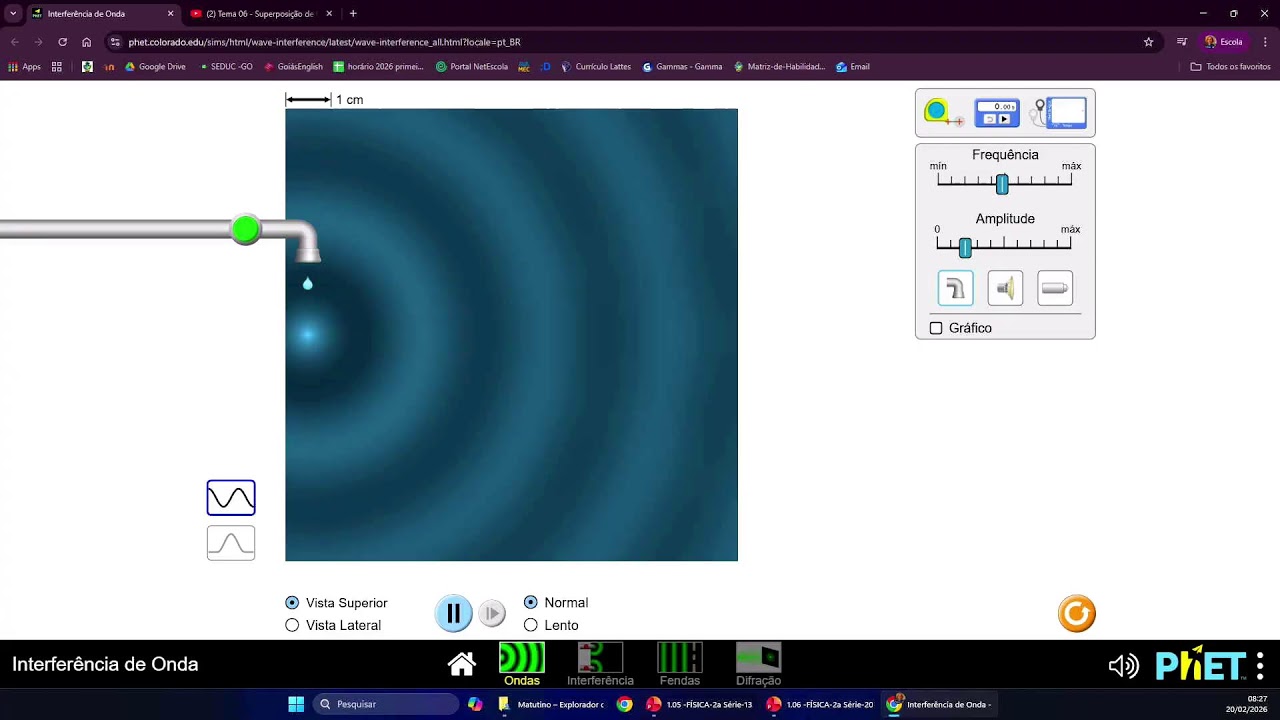
Task: Pause the simulation
Action: 453,613
